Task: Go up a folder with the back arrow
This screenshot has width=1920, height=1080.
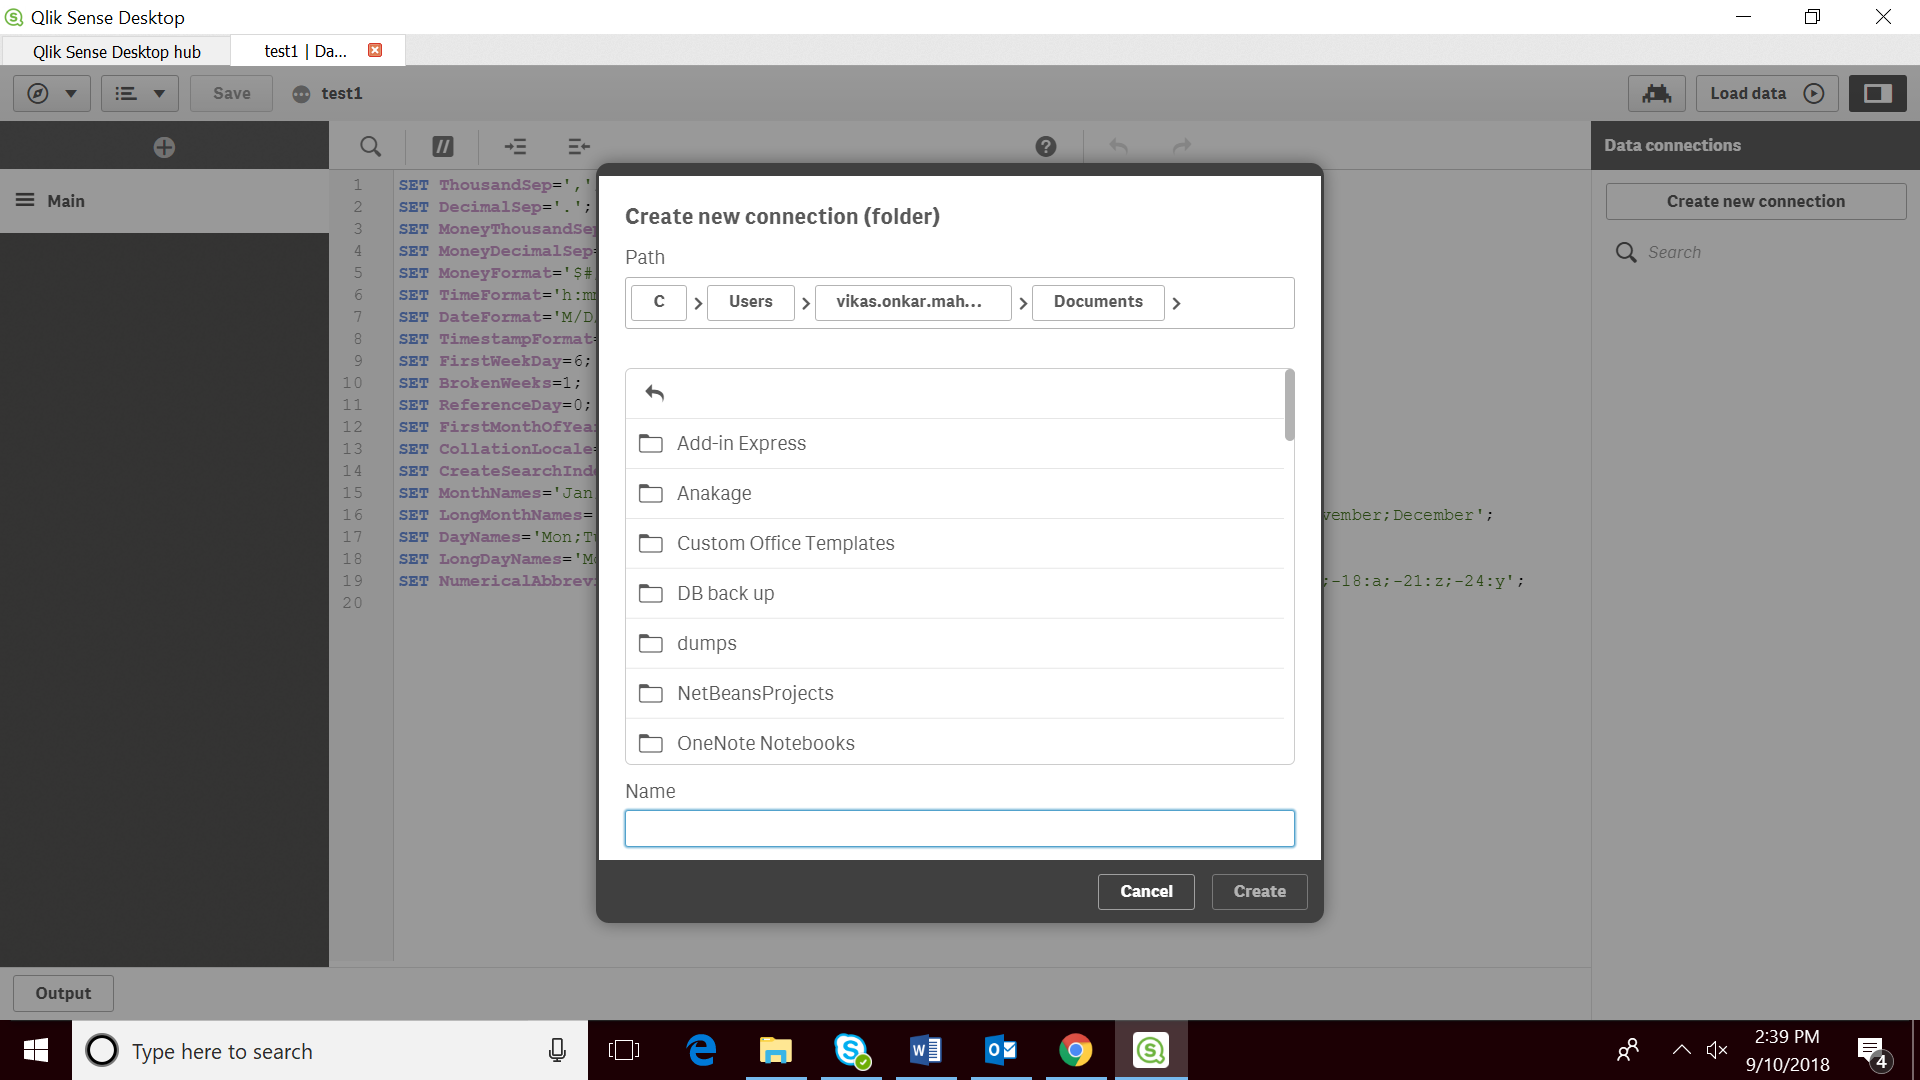Action: click(x=655, y=393)
